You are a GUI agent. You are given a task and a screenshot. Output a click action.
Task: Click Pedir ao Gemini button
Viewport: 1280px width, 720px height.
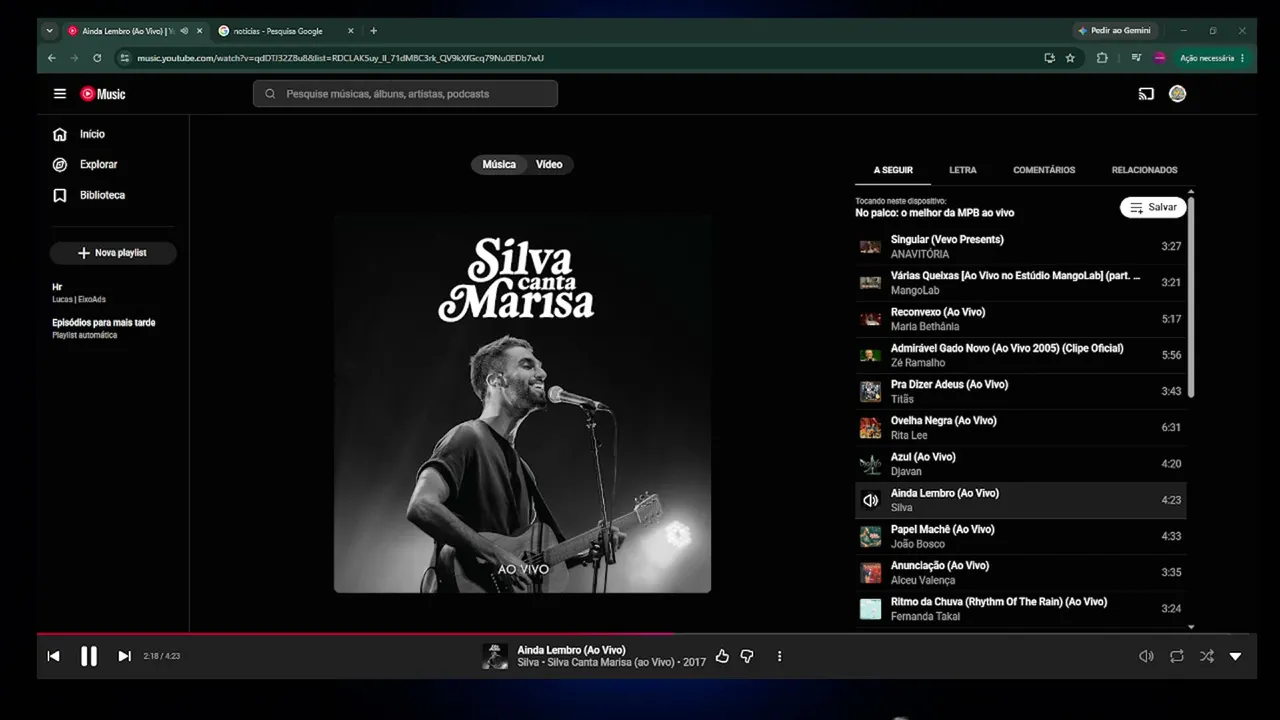[1115, 31]
